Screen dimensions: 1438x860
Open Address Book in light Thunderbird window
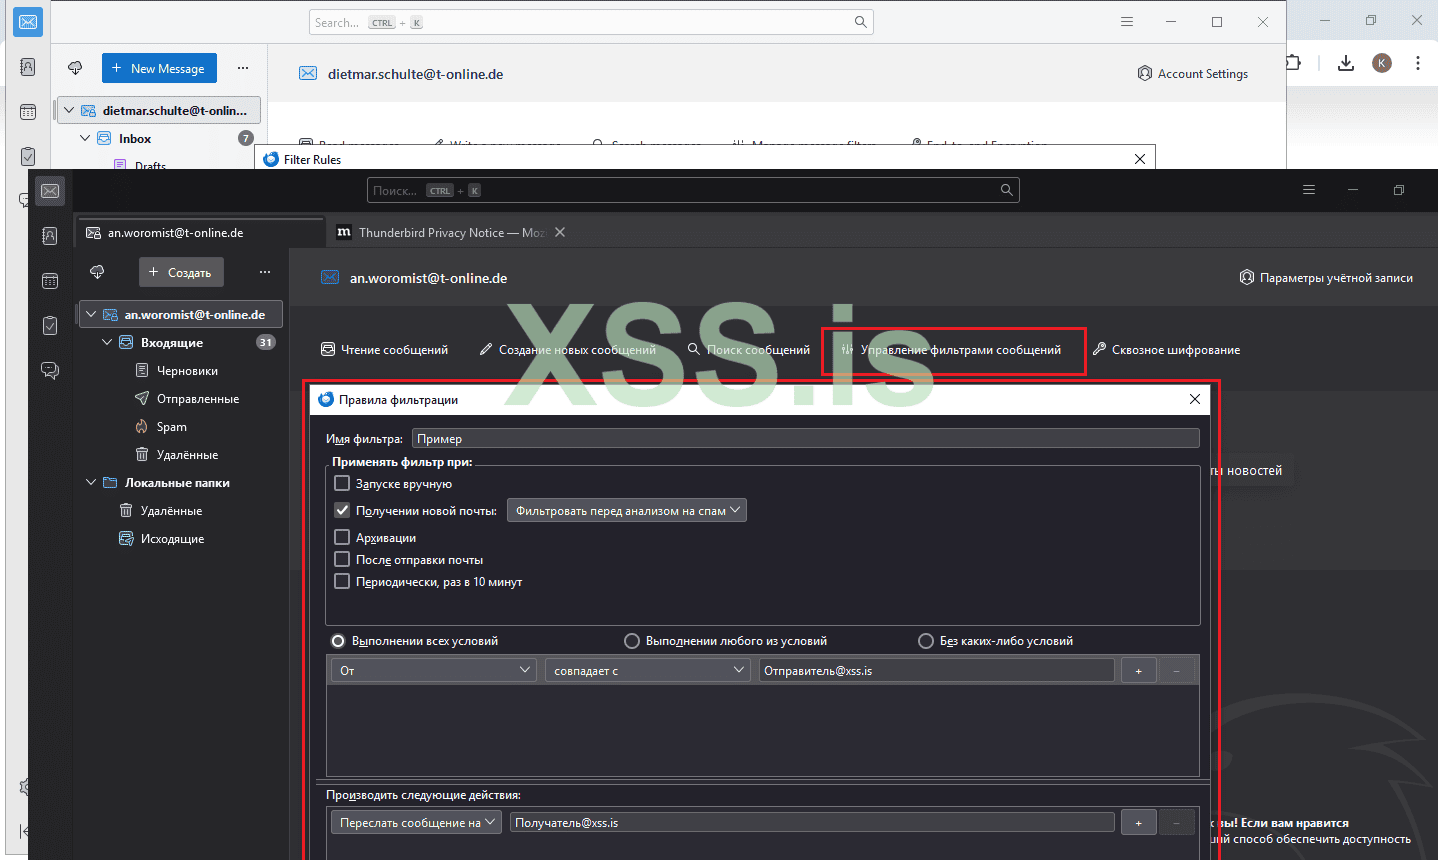28,67
